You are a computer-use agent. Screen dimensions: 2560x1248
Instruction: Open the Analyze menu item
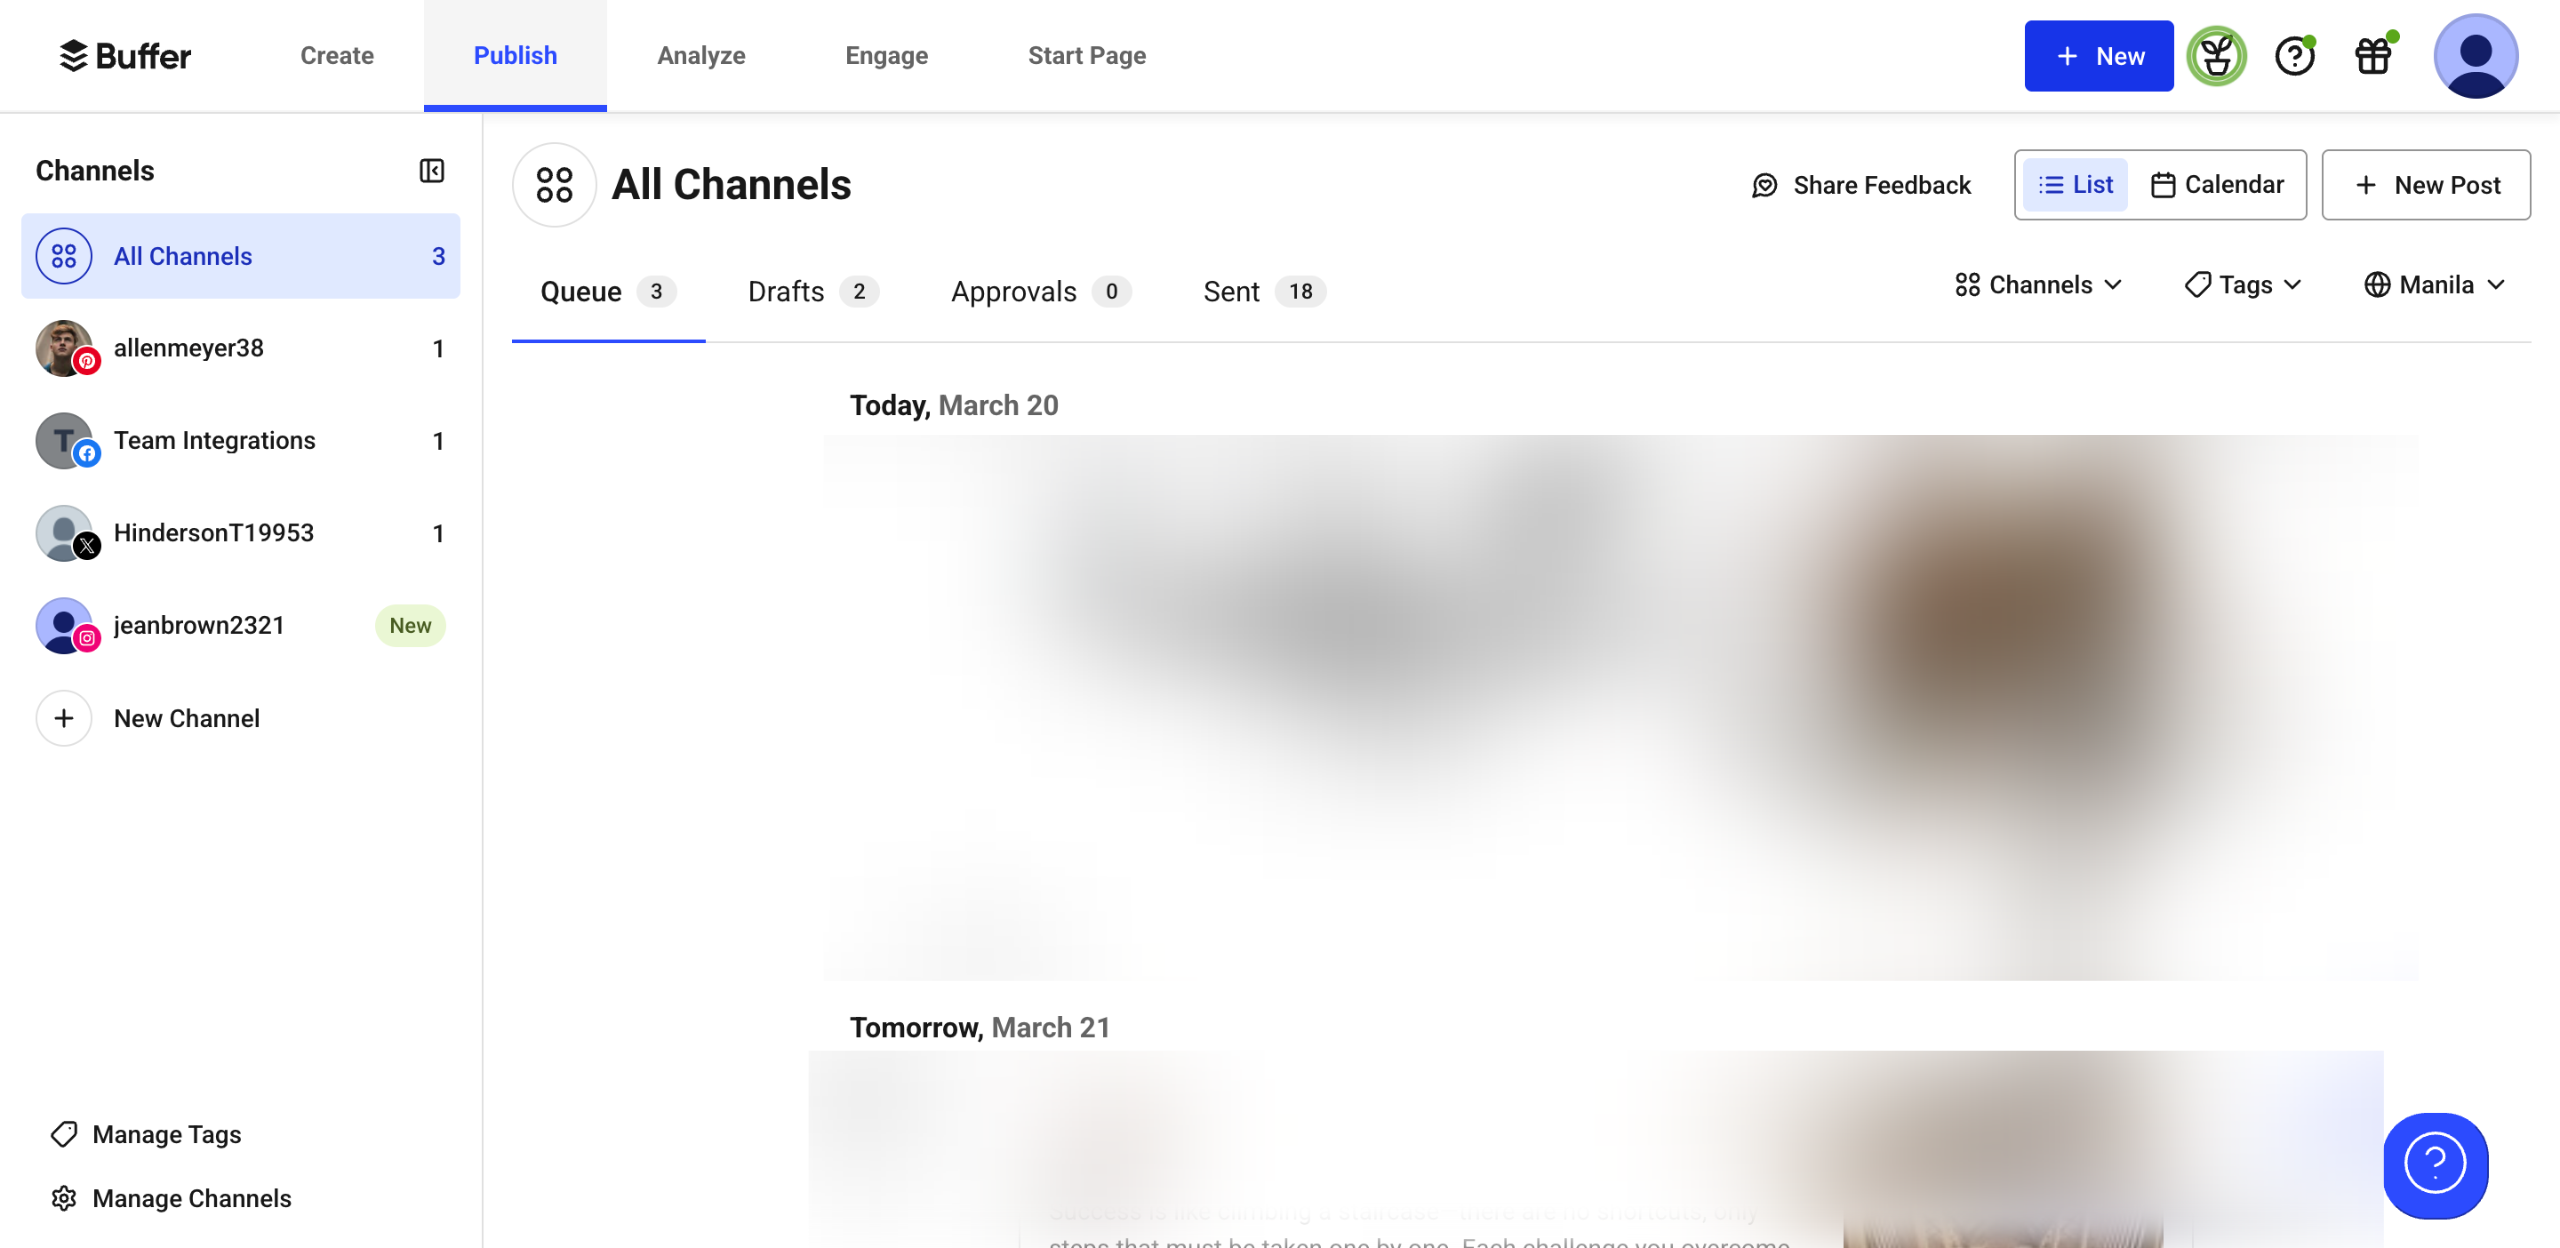click(701, 56)
